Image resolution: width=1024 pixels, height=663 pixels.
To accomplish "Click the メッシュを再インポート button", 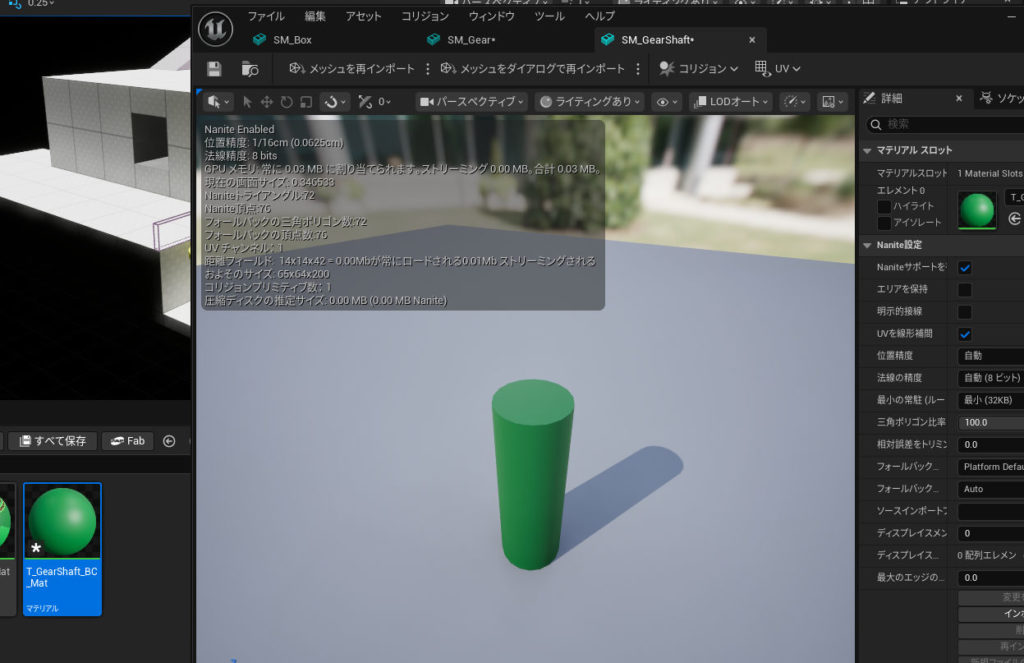I will [351, 69].
